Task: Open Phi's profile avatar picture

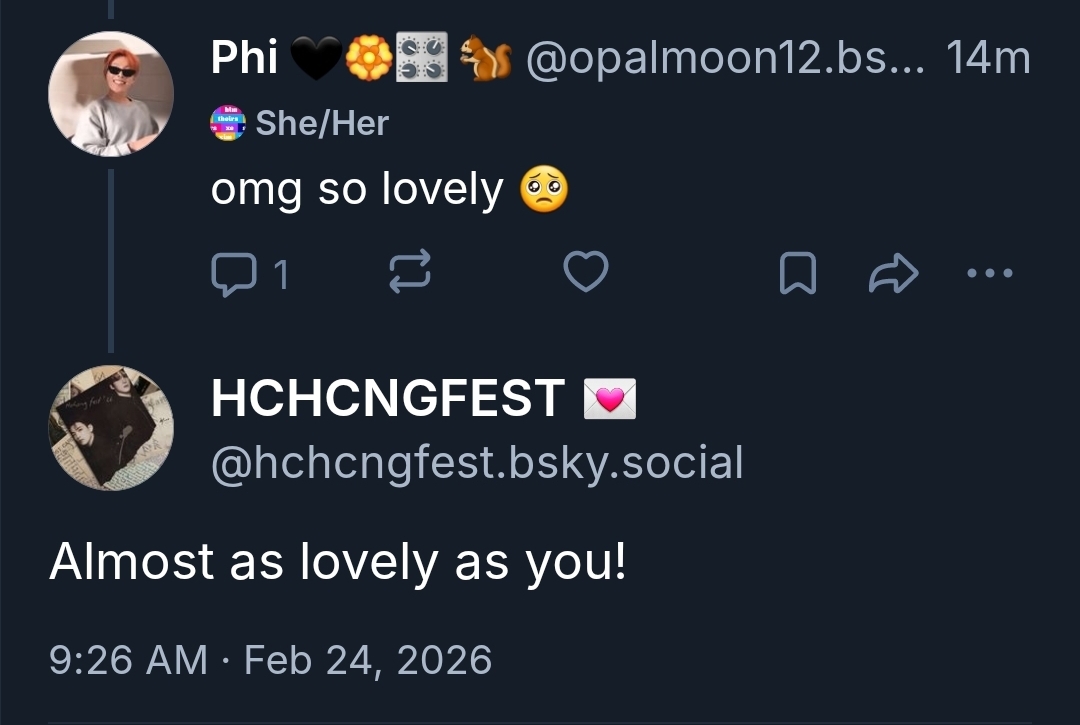Action: point(111,94)
